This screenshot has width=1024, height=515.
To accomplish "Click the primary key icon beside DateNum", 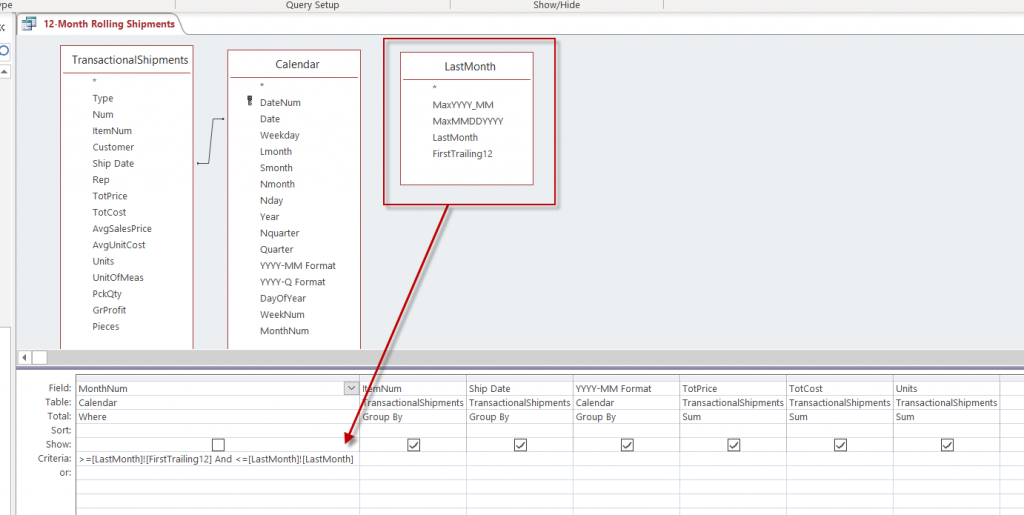I will [x=249, y=102].
